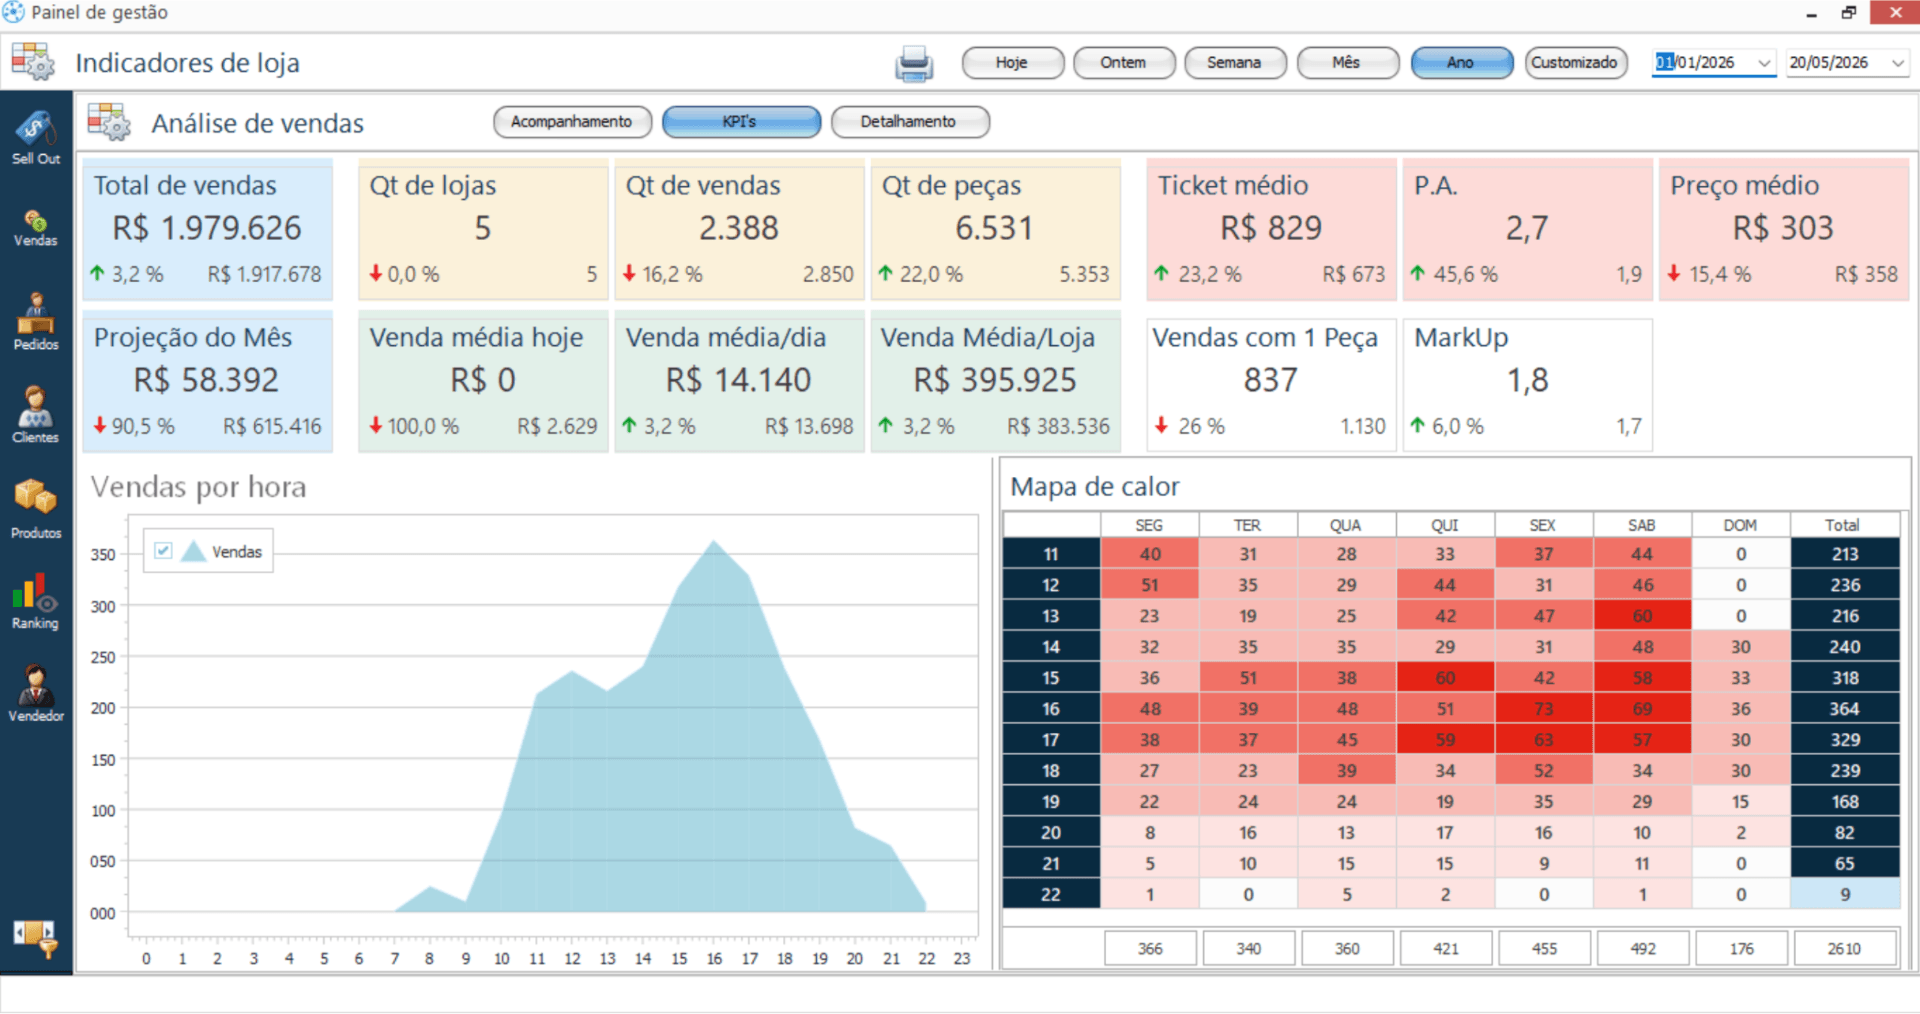This screenshot has width=1920, height=1014.
Task: Click the Total de vendas KPI card
Action: (x=207, y=229)
